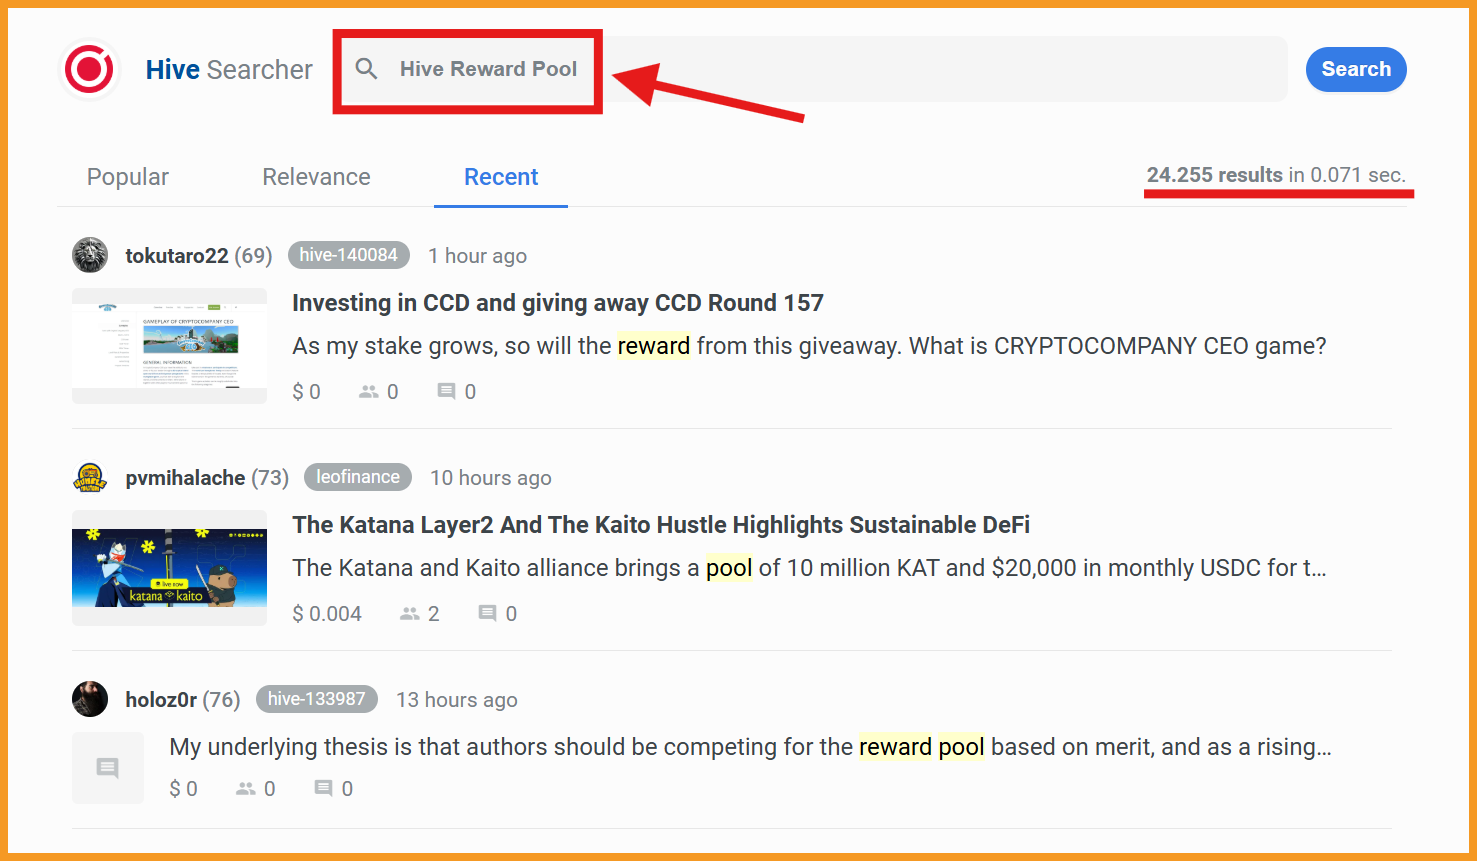1477x861 pixels.
Task: Open the Katana Kaito post thumbnail
Action: point(169,568)
